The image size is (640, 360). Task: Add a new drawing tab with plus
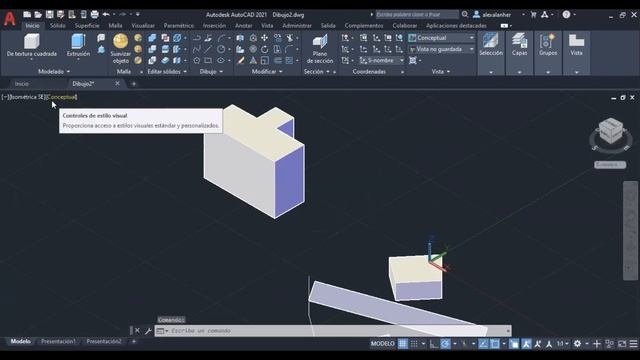pos(133,84)
